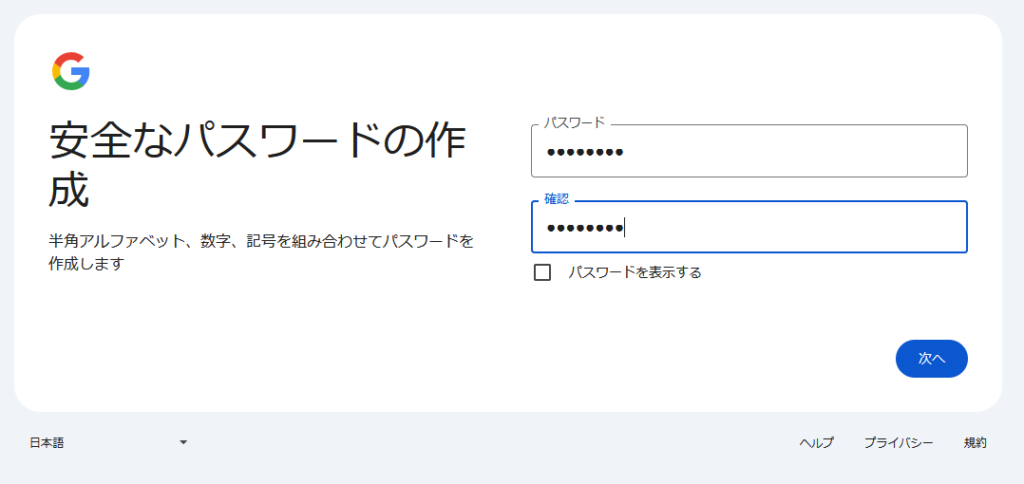The width and height of the screenshot is (1024, 484).
Task: Open the プライバシー link
Action: coord(898,442)
